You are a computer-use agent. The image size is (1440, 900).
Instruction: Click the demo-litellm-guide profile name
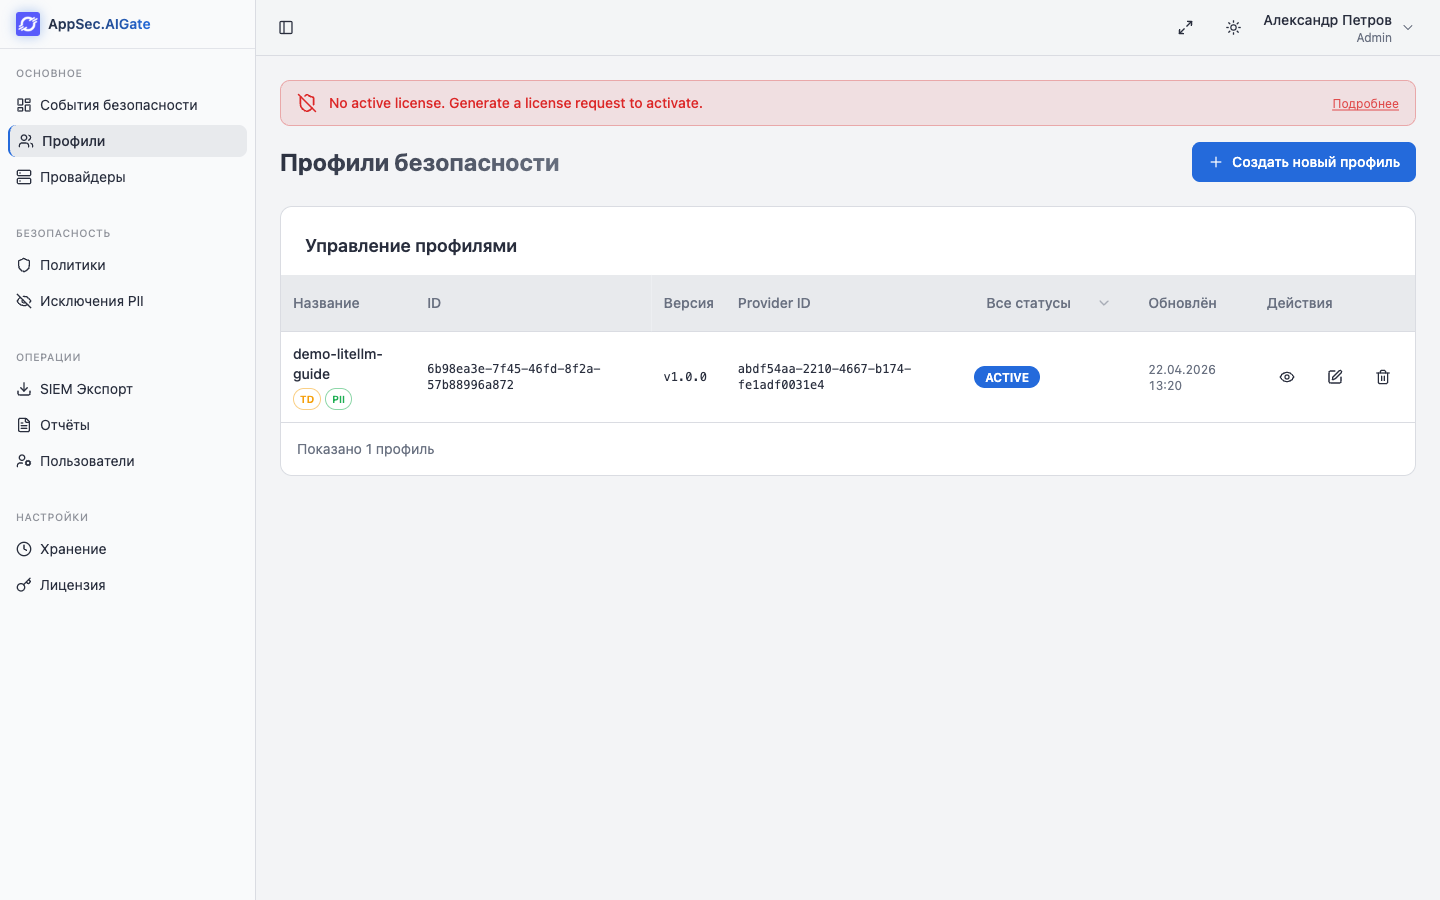click(338, 364)
